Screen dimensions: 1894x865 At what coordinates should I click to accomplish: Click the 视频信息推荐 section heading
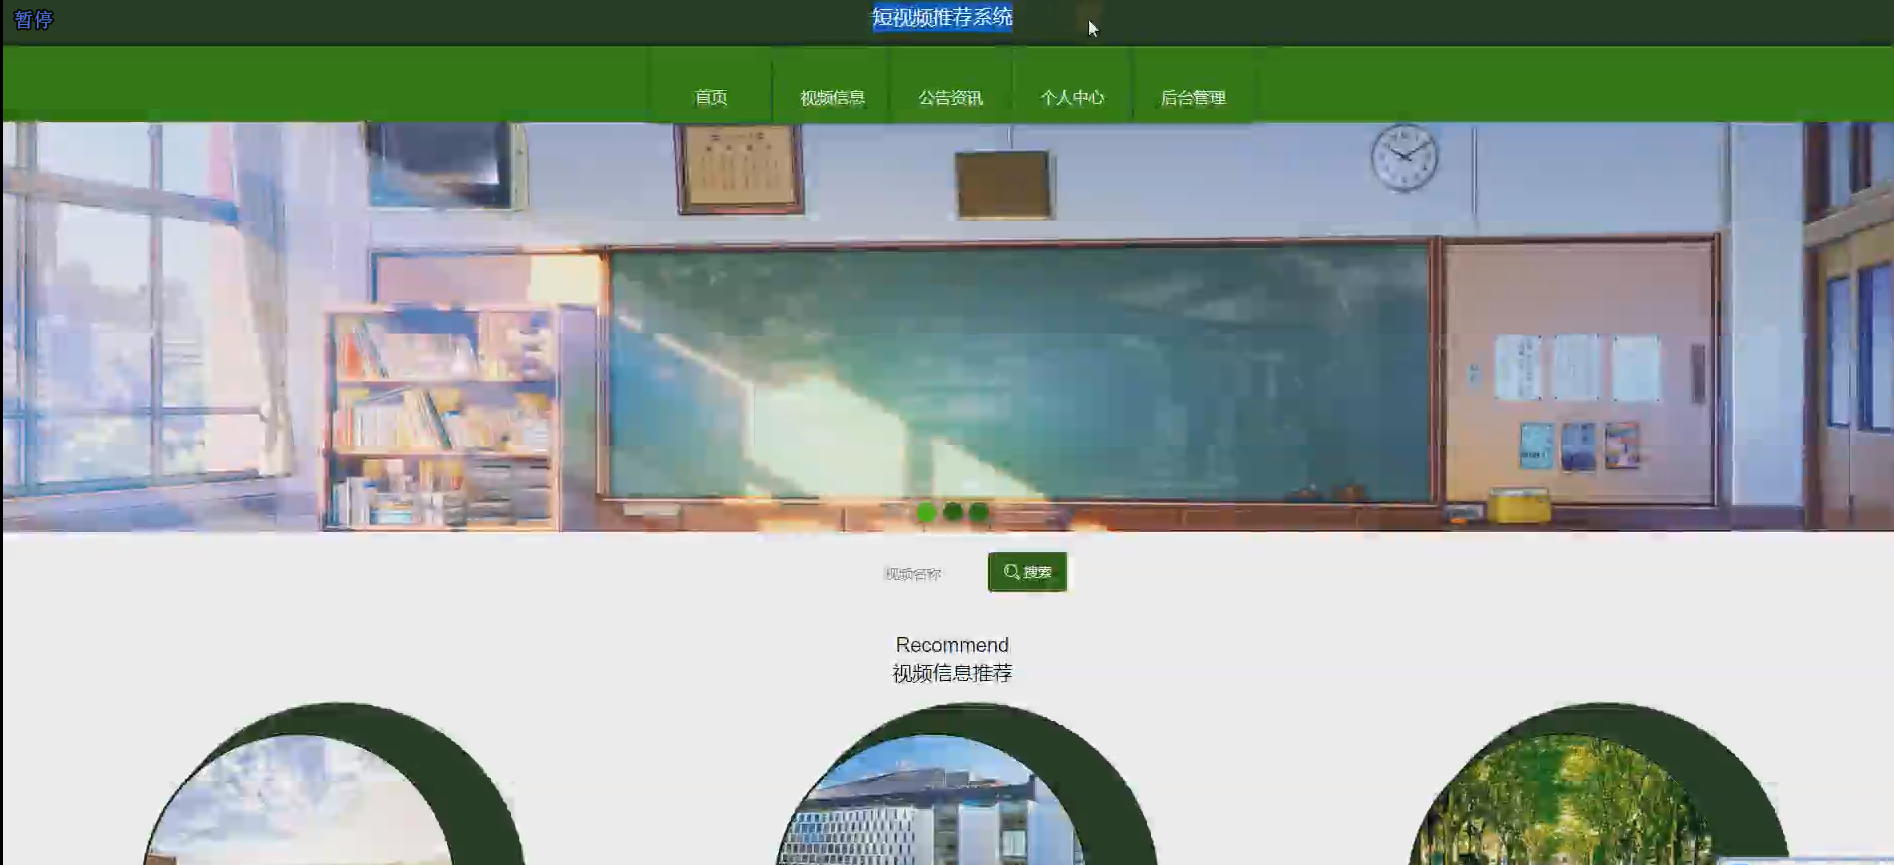coord(952,673)
